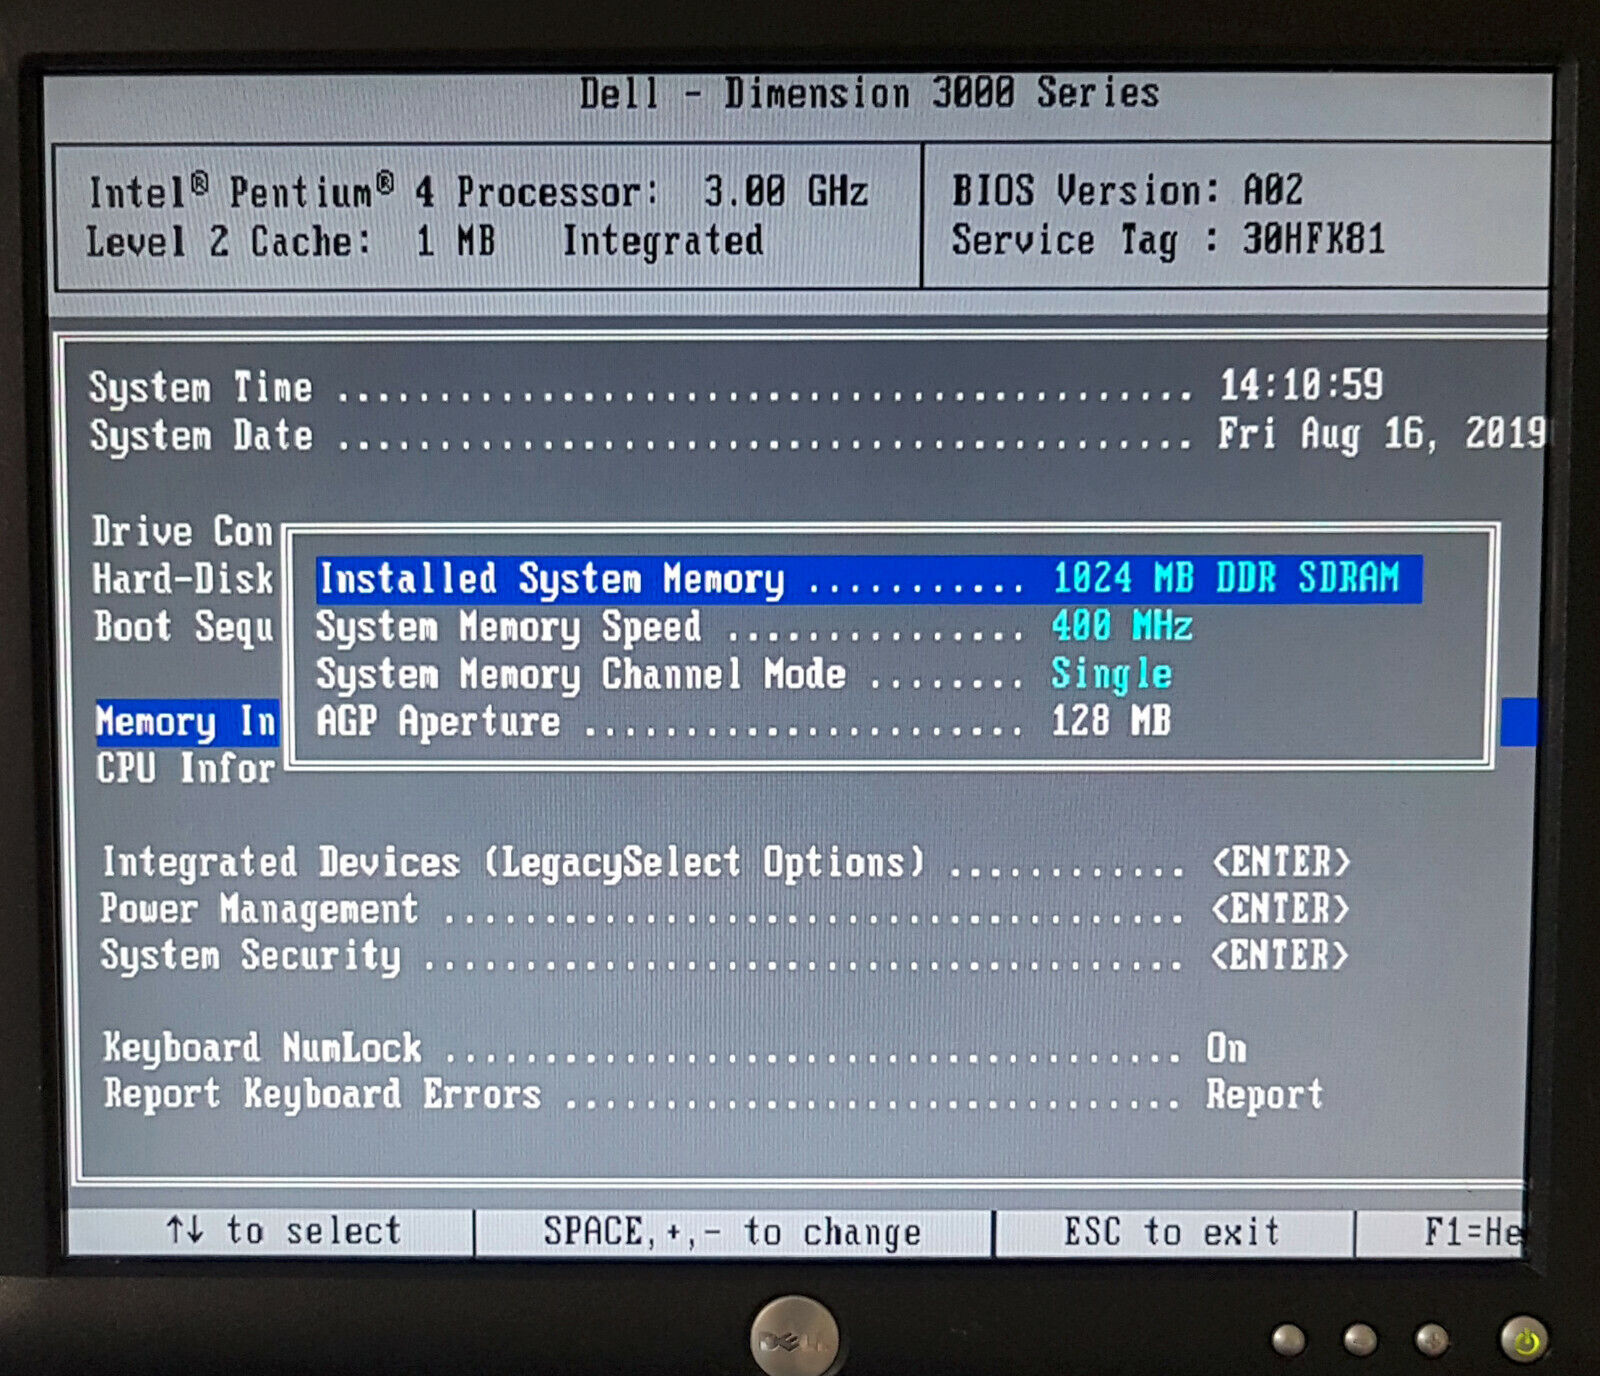Toggle the Keyboard NumLock On value

(1226, 1049)
